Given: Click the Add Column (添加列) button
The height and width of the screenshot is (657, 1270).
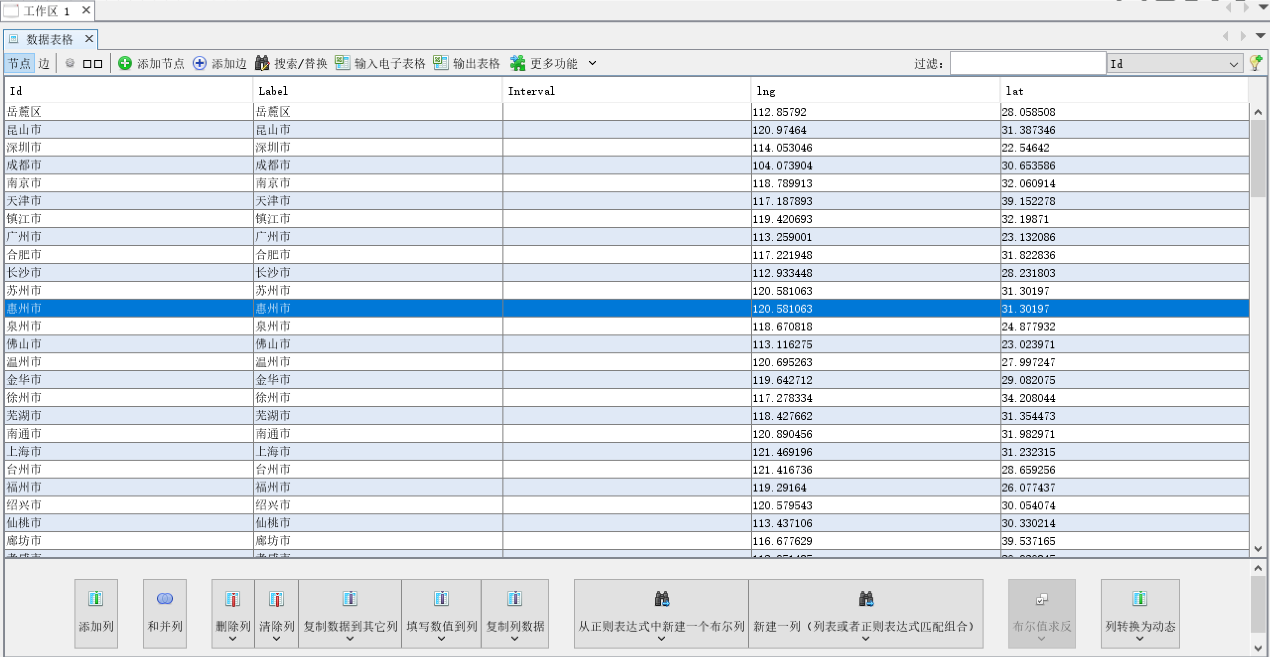Looking at the screenshot, I should (96, 613).
